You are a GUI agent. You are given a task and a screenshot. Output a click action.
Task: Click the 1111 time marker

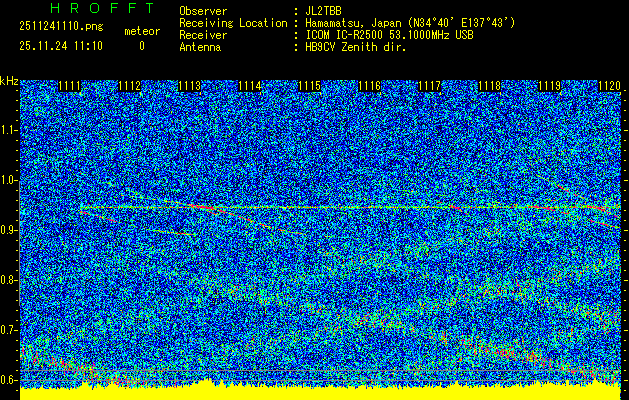point(70,87)
